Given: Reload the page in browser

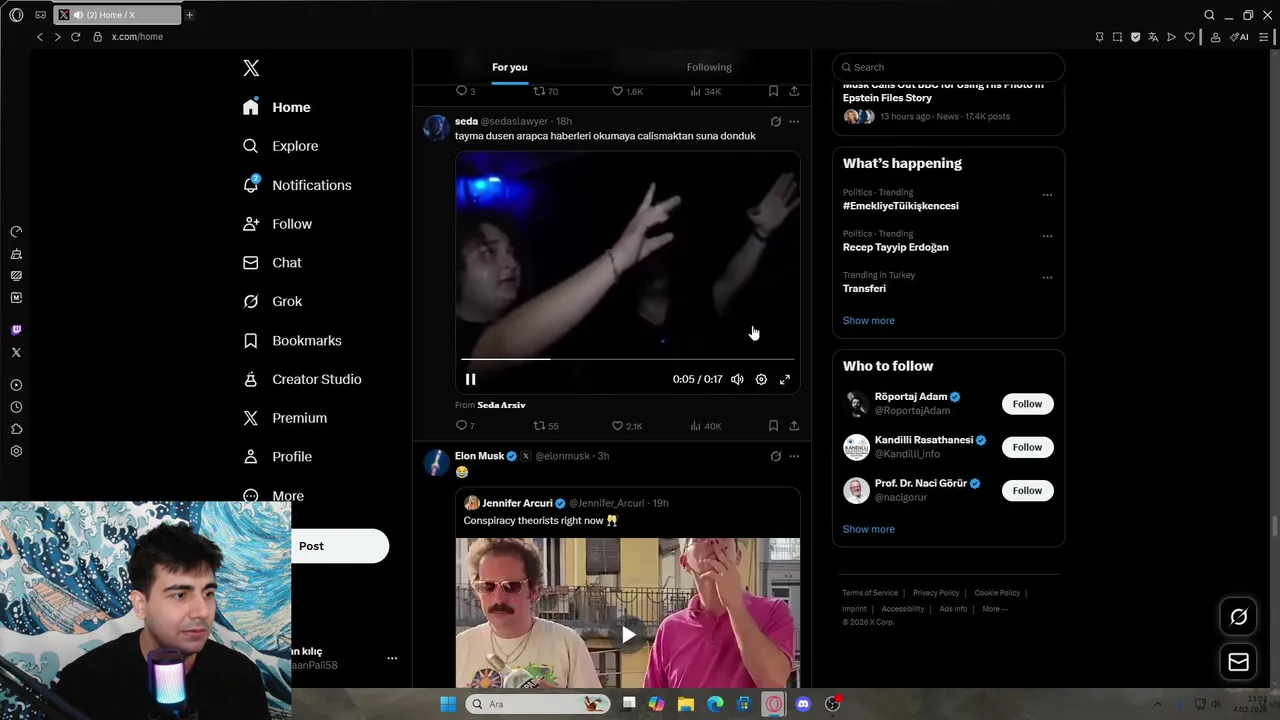Looking at the screenshot, I should tap(75, 37).
